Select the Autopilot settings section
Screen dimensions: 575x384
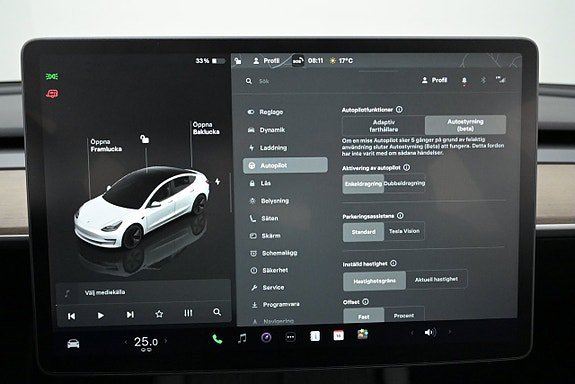click(285, 165)
